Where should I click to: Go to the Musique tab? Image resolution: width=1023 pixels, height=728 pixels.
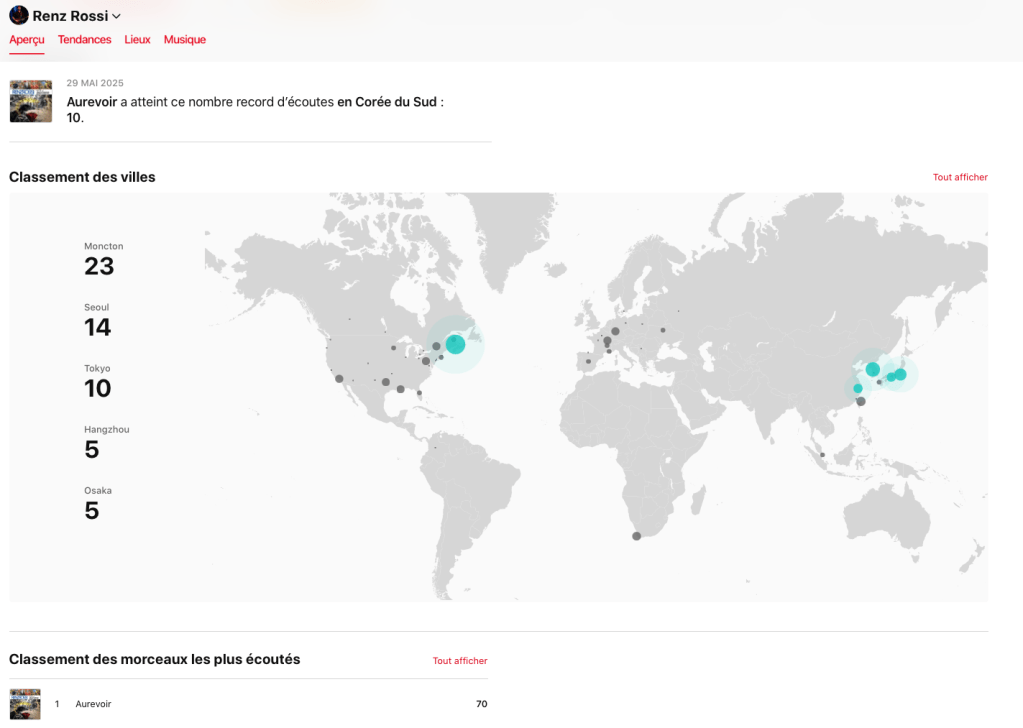point(185,40)
